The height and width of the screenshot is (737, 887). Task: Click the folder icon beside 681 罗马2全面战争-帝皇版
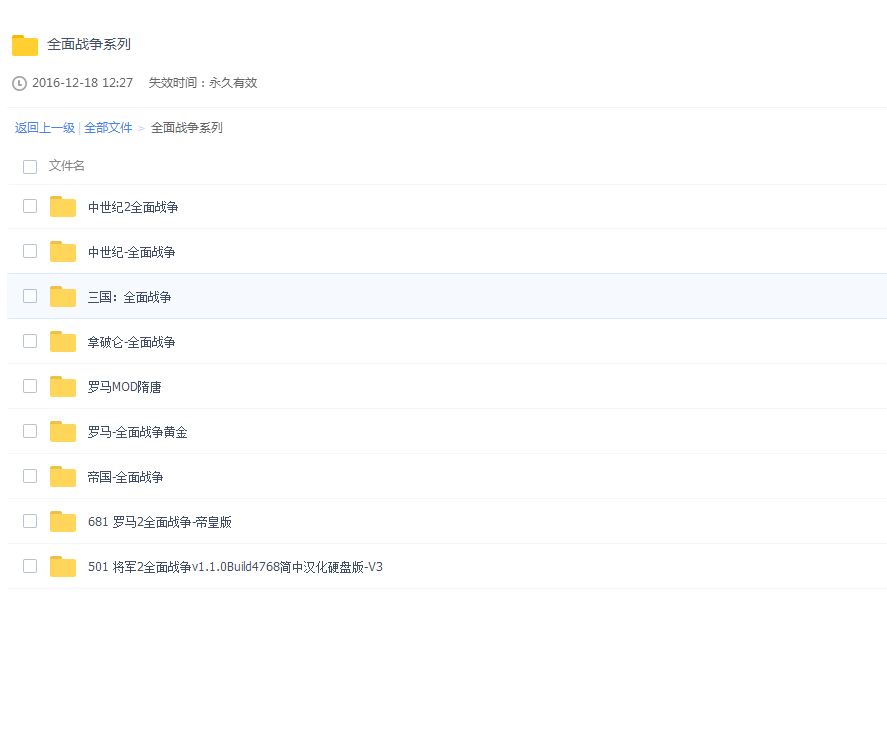[x=63, y=521]
